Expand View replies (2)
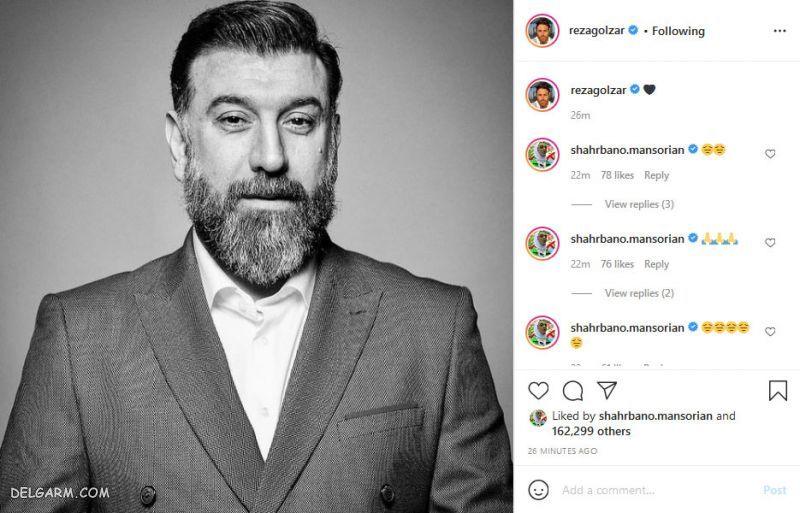 [x=639, y=293]
